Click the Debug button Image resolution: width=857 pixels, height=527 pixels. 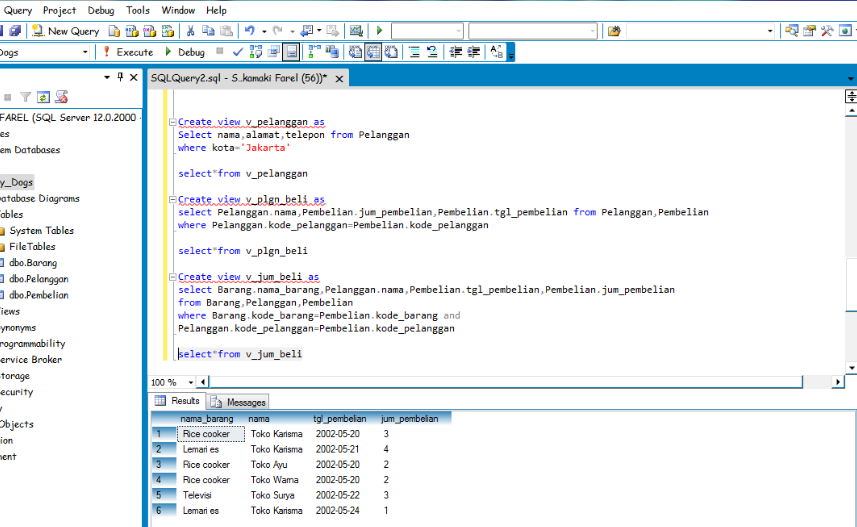(185, 52)
